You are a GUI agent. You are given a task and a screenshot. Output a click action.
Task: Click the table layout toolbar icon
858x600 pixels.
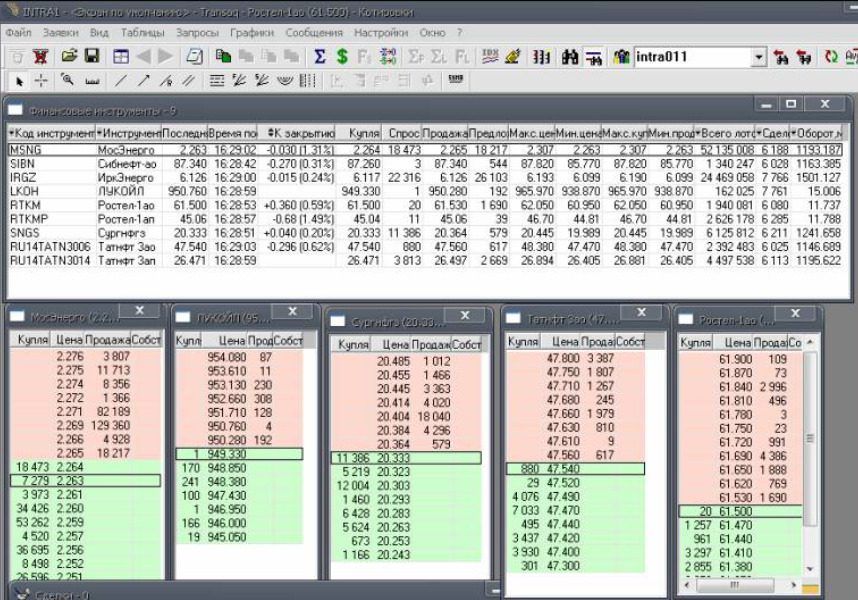[x=120, y=56]
